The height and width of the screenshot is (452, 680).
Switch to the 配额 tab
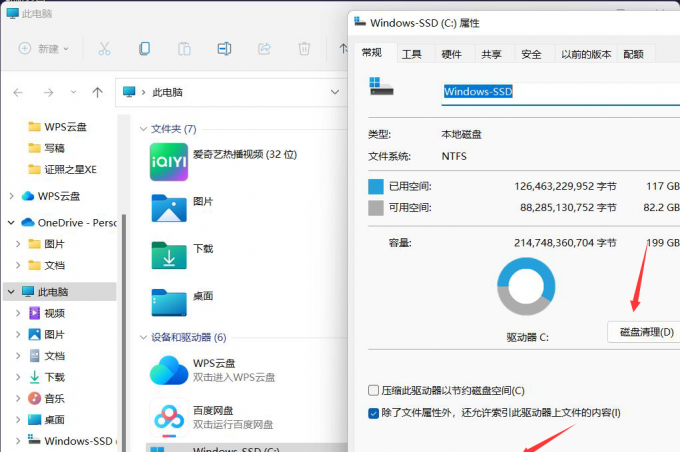(634, 54)
